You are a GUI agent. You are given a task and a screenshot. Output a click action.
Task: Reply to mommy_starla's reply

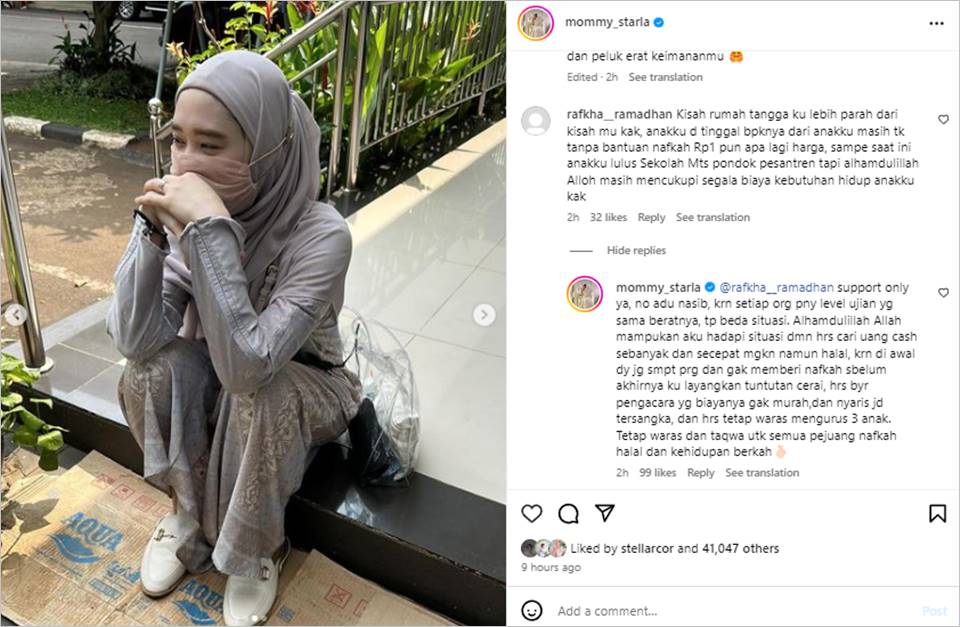(x=700, y=473)
